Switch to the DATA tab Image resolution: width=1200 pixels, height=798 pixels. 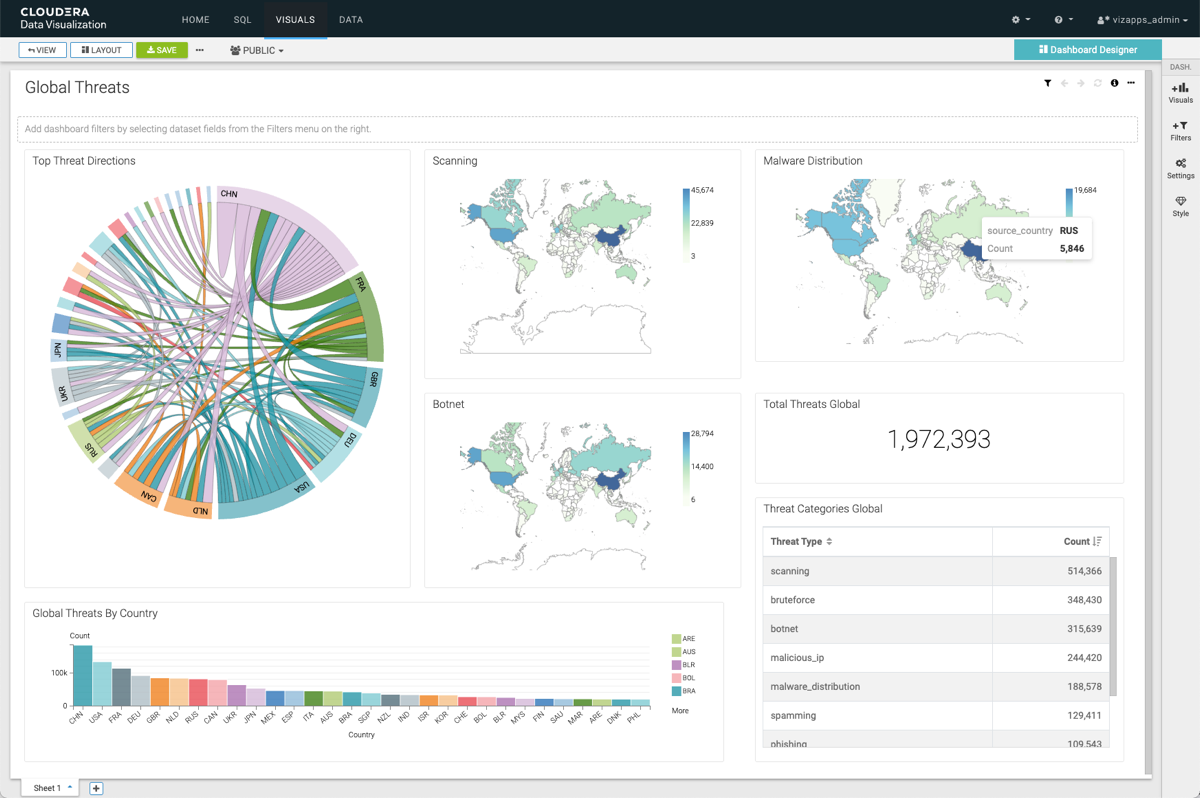(351, 19)
